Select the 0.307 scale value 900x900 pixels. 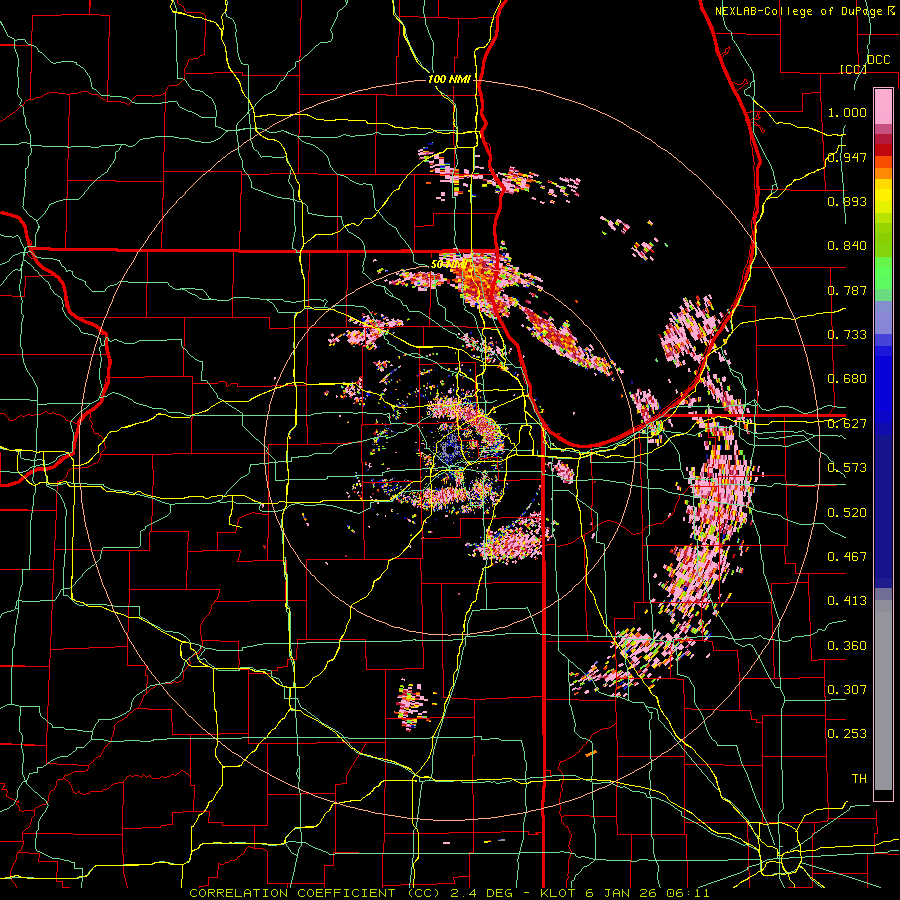pos(847,690)
